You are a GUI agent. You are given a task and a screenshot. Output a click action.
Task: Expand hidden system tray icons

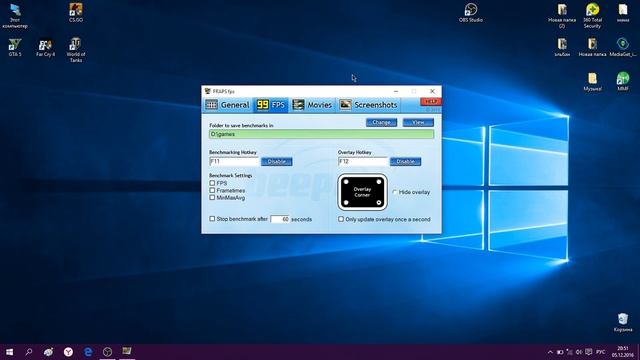(550, 352)
